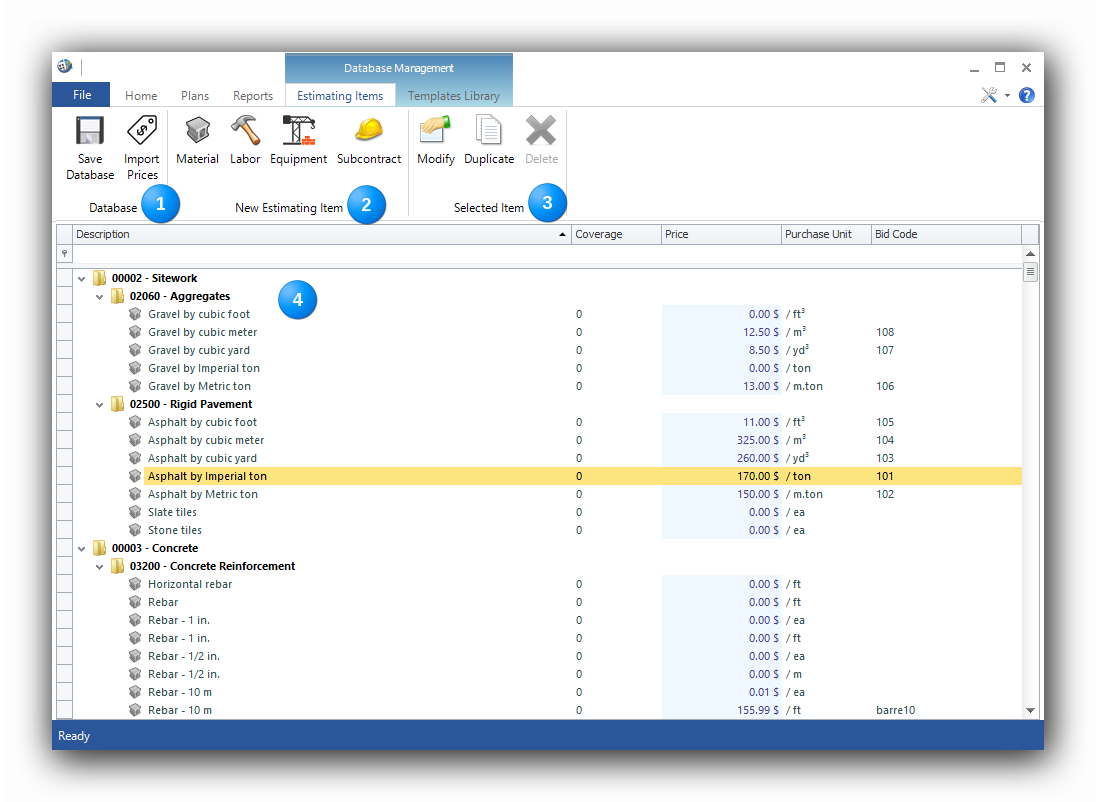Collapse the 03200 - Concrete Reinforcement group

pyautogui.click(x=100, y=567)
